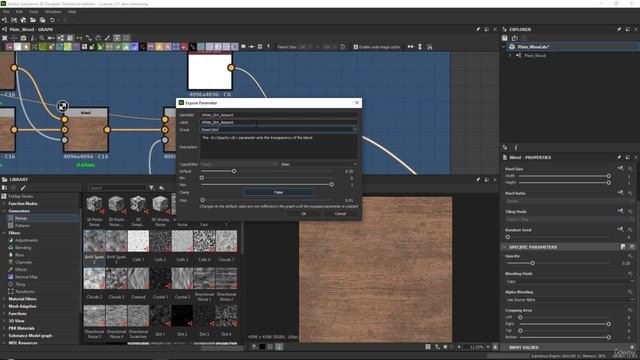This screenshot has height=360, width=640.
Task: Click the open folder icon in main toolbar
Action: click(33, 20)
